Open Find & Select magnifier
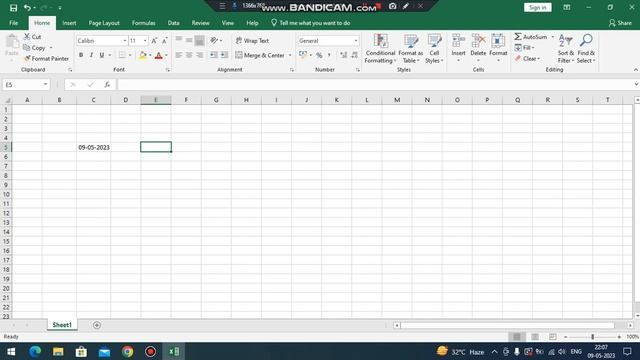This screenshot has height=360, width=640. point(586,49)
